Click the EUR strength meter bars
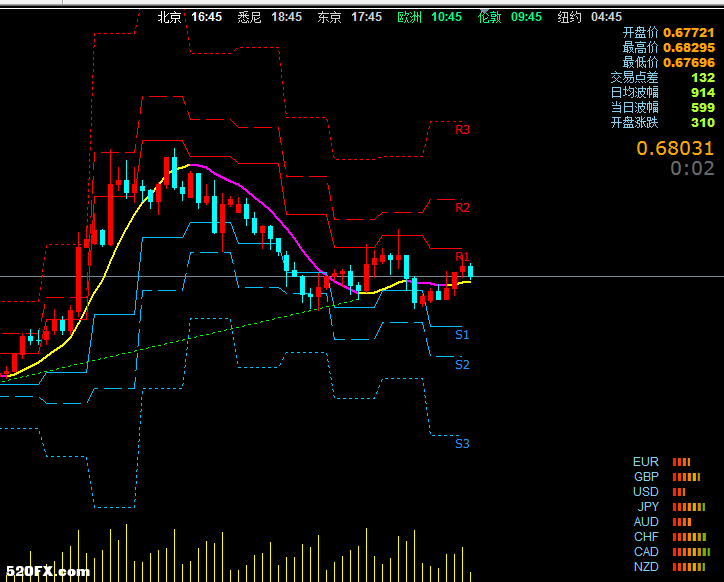Image resolution: width=724 pixels, height=582 pixels. pyautogui.click(x=681, y=462)
